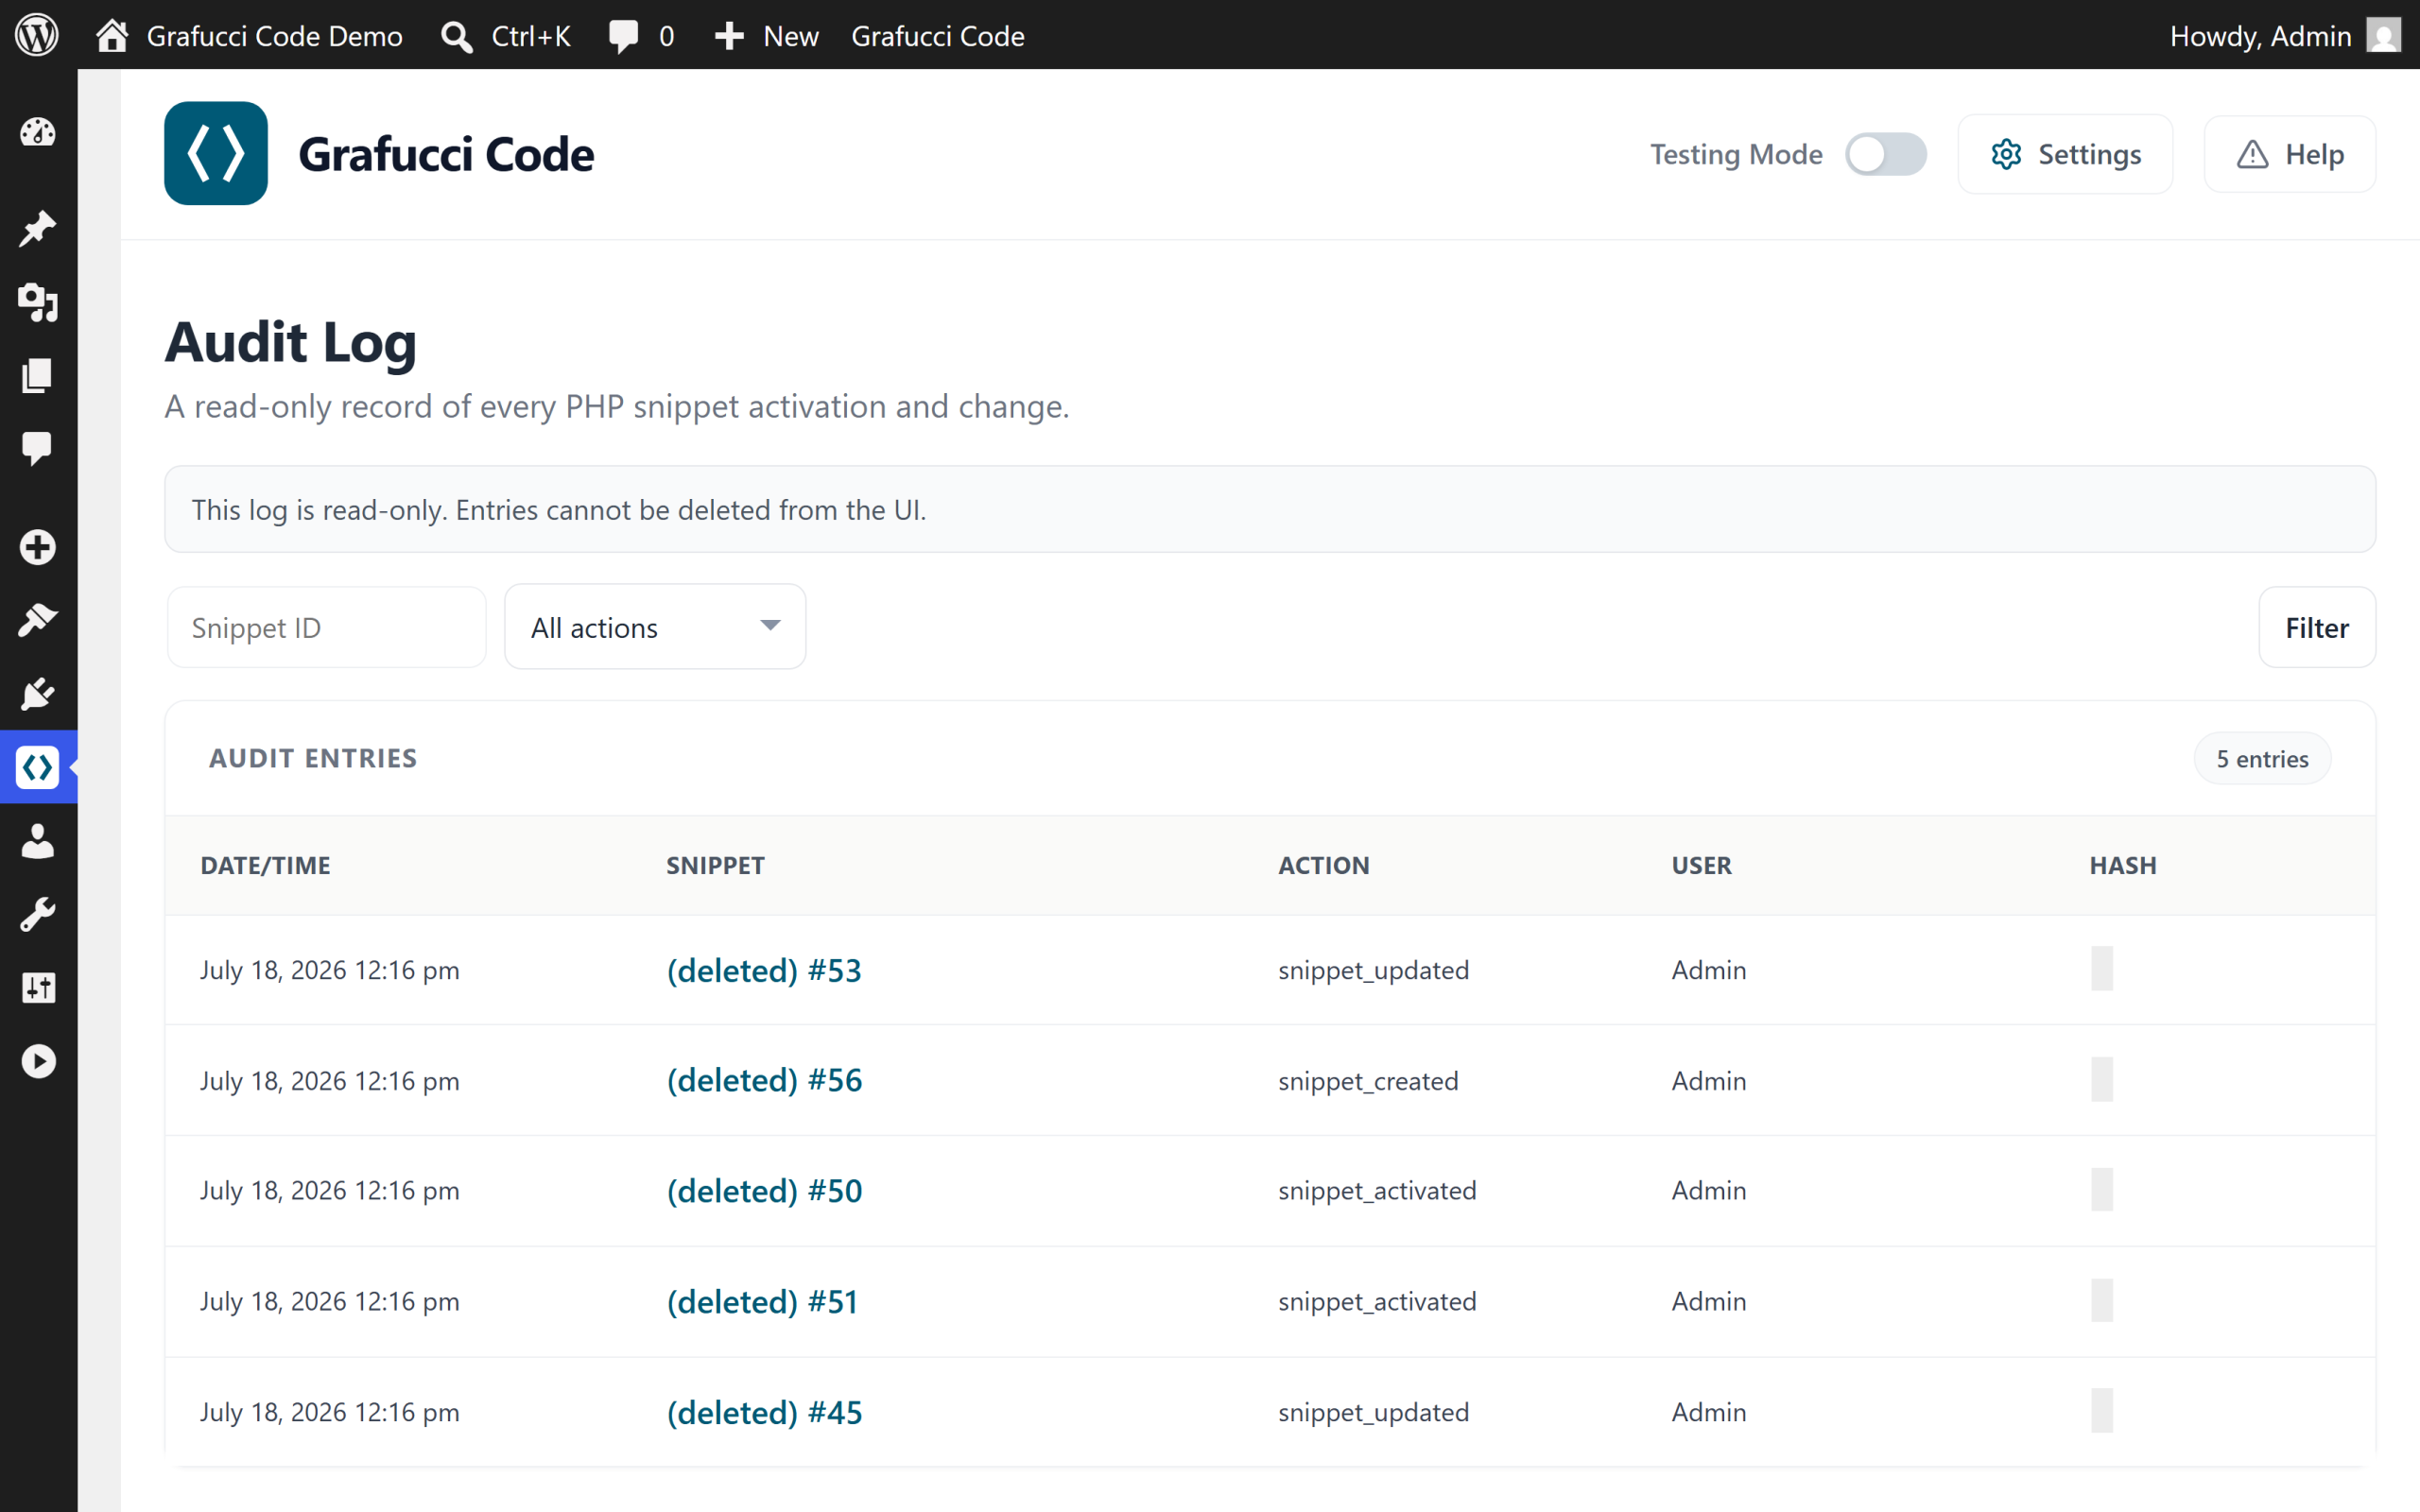Screen dimensions: 2420x1512
Task: Click the gear icon in Settings button
Action: tap(2006, 154)
